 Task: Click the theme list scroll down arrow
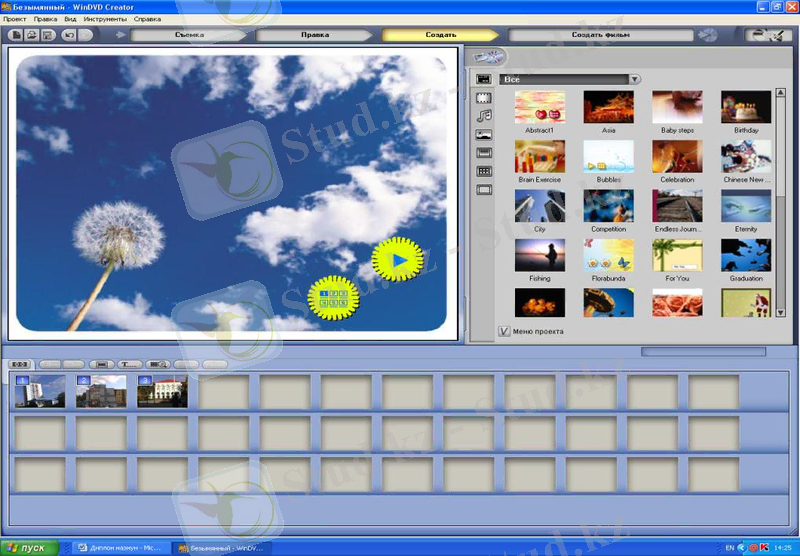tap(780, 313)
